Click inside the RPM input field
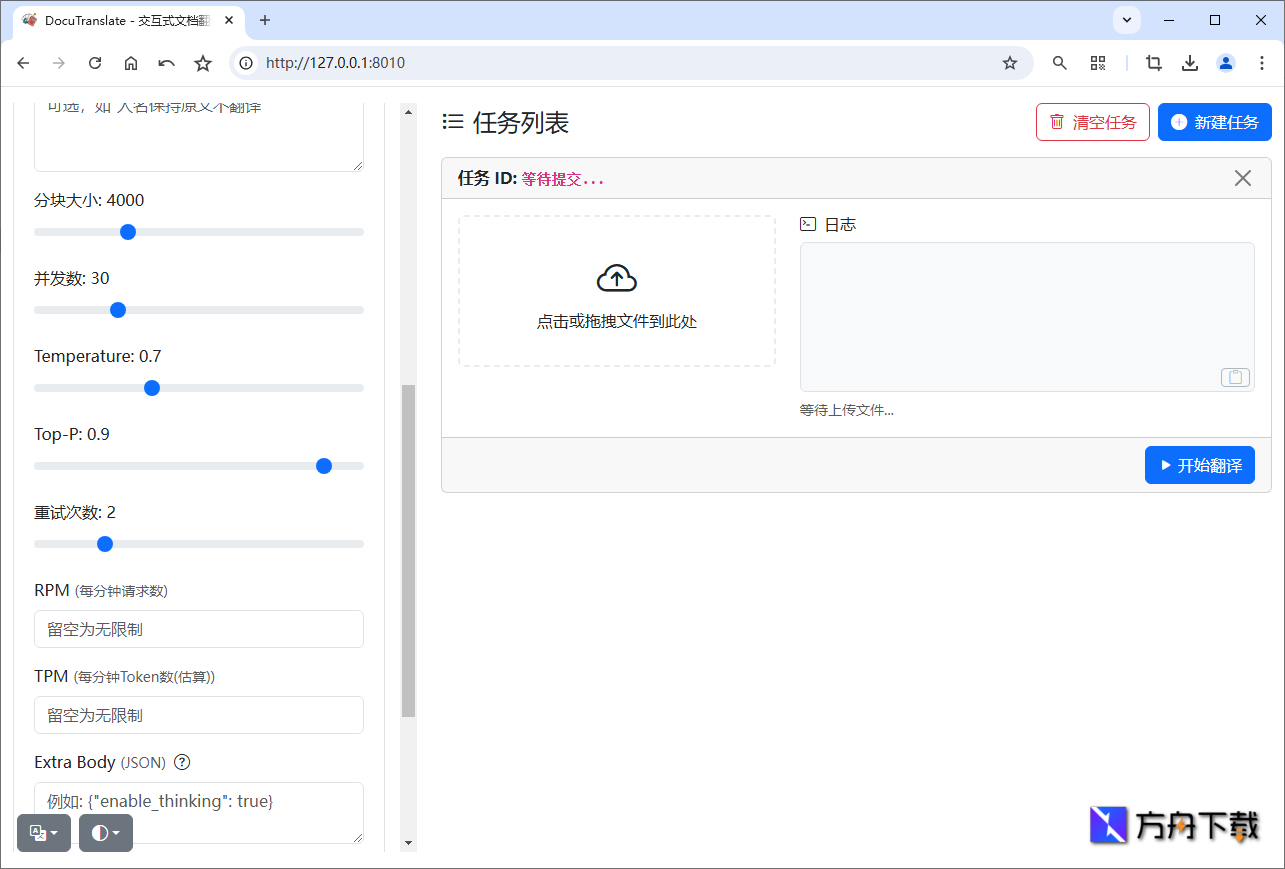This screenshot has width=1285, height=869. 198,629
